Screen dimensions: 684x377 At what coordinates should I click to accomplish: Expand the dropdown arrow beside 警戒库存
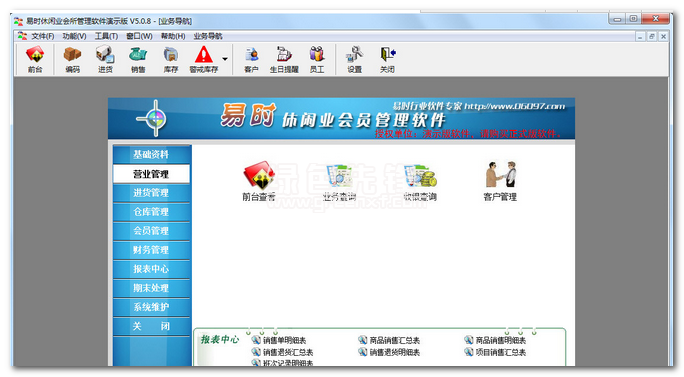tap(225, 58)
